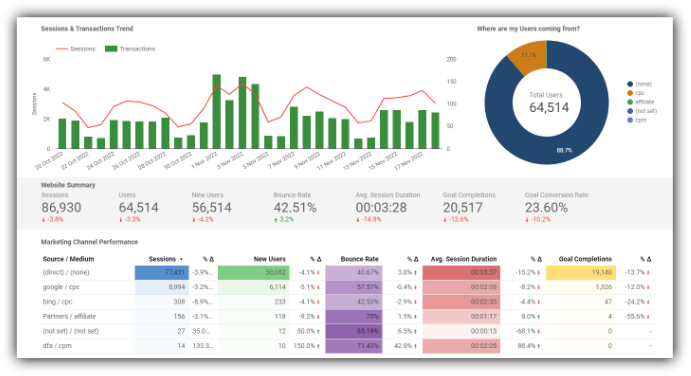Viewport: 691px width, 376px height.
Task: Click the 71.43% bounce rate cell
Action: point(354,346)
